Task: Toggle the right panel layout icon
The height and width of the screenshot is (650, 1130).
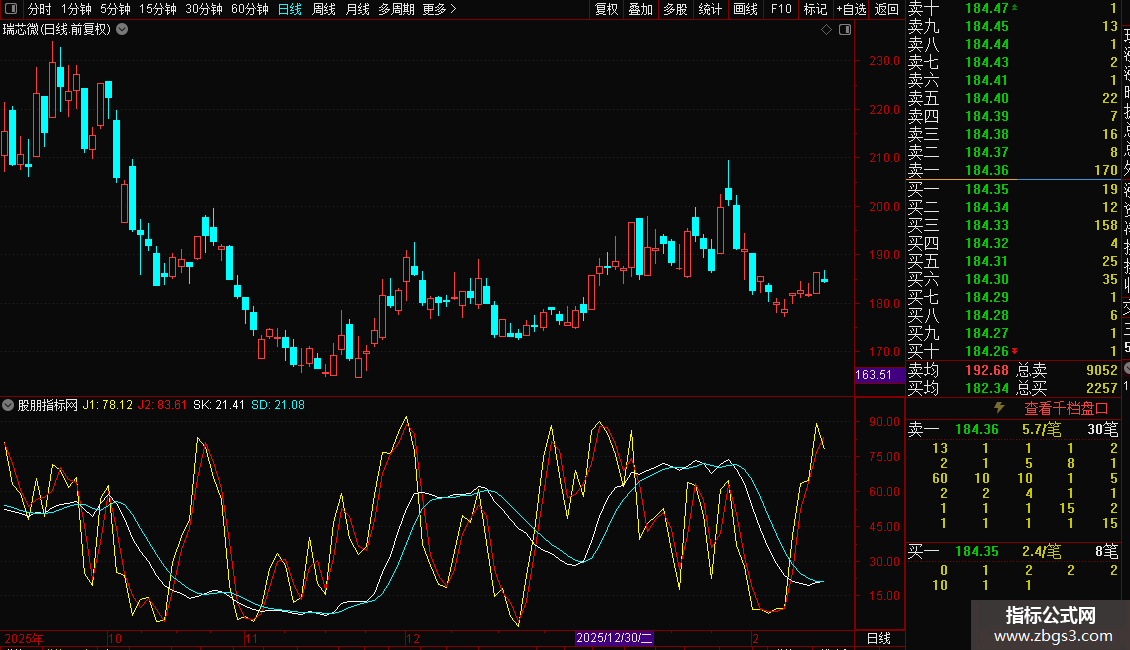Action: pyautogui.click(x=845, y=30)
